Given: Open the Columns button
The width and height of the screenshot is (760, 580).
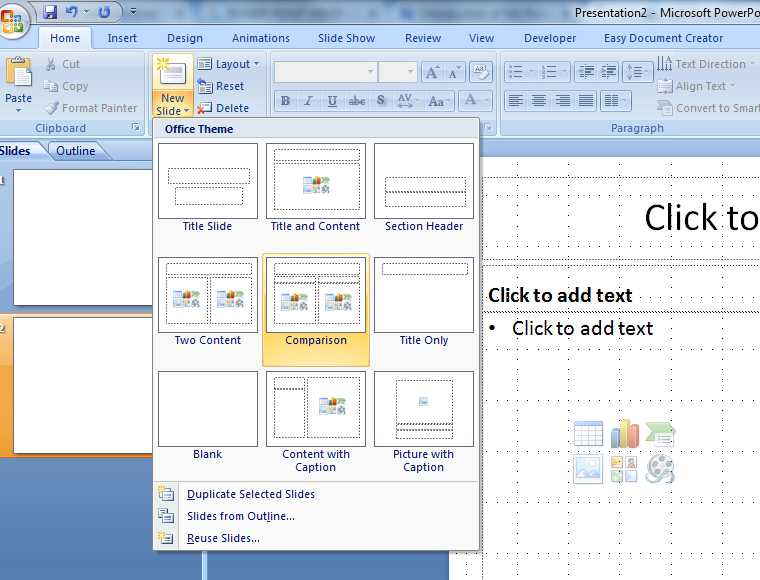Looking at the screenshot, I should click(x=616, y=101).
